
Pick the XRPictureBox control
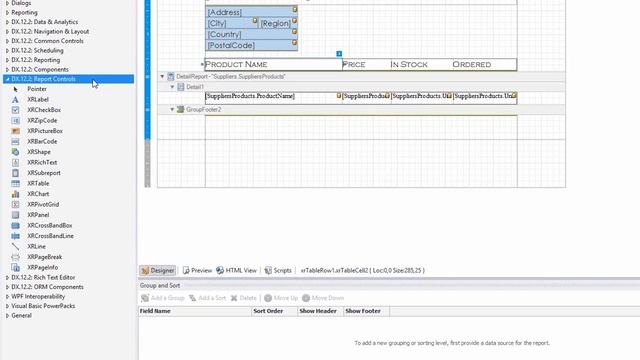pos(45,131)
